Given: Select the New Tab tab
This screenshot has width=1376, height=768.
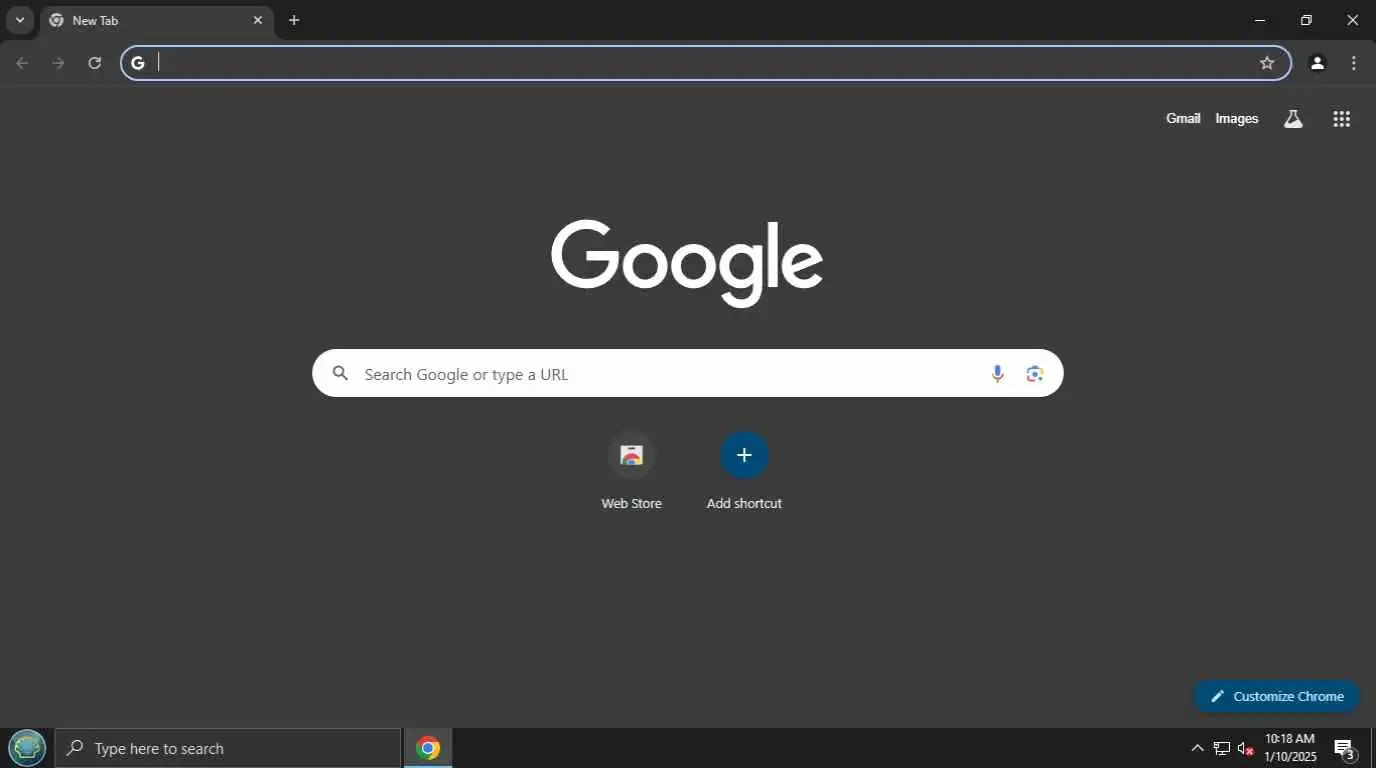Looking at the screenshot, I should [156, 20].
